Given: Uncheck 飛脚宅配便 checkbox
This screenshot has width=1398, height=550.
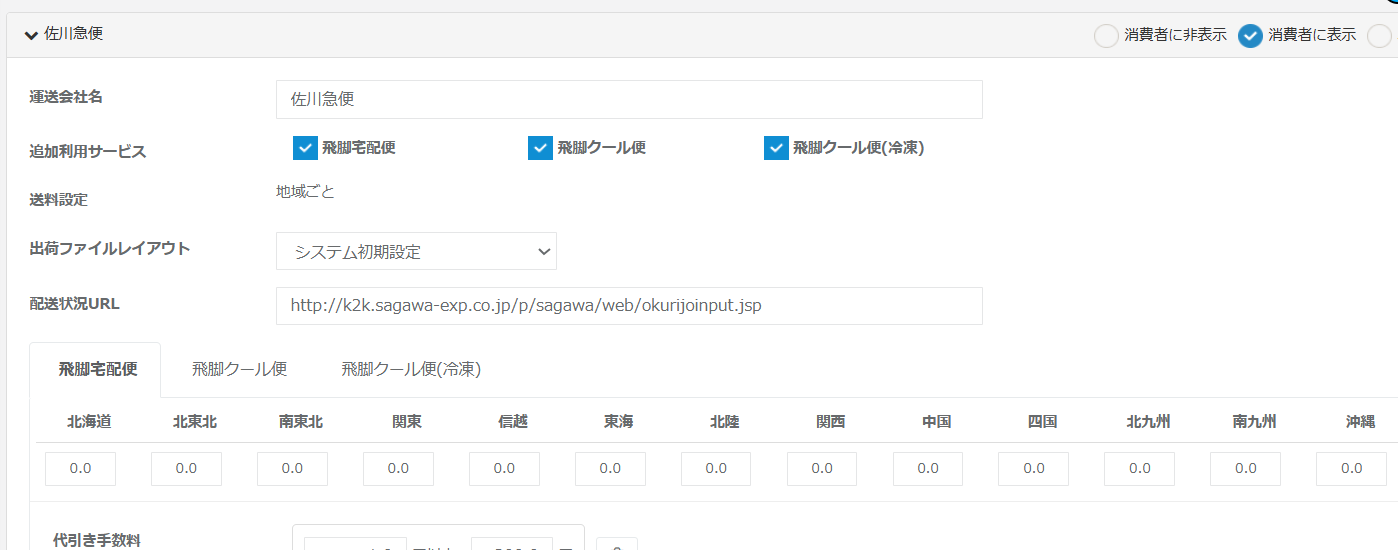Looking at the screenshot, I should (x=305, y=148).
